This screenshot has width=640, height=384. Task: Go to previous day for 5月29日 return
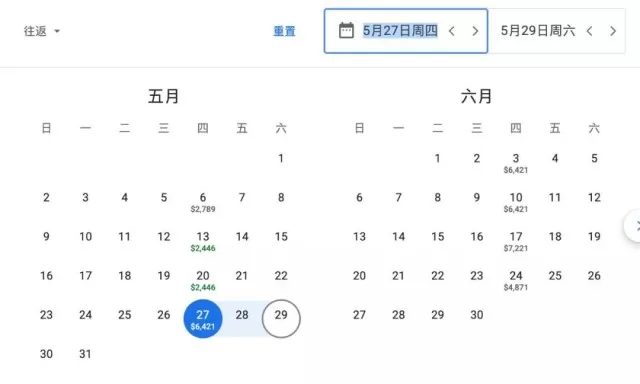[x=589, y=31]
